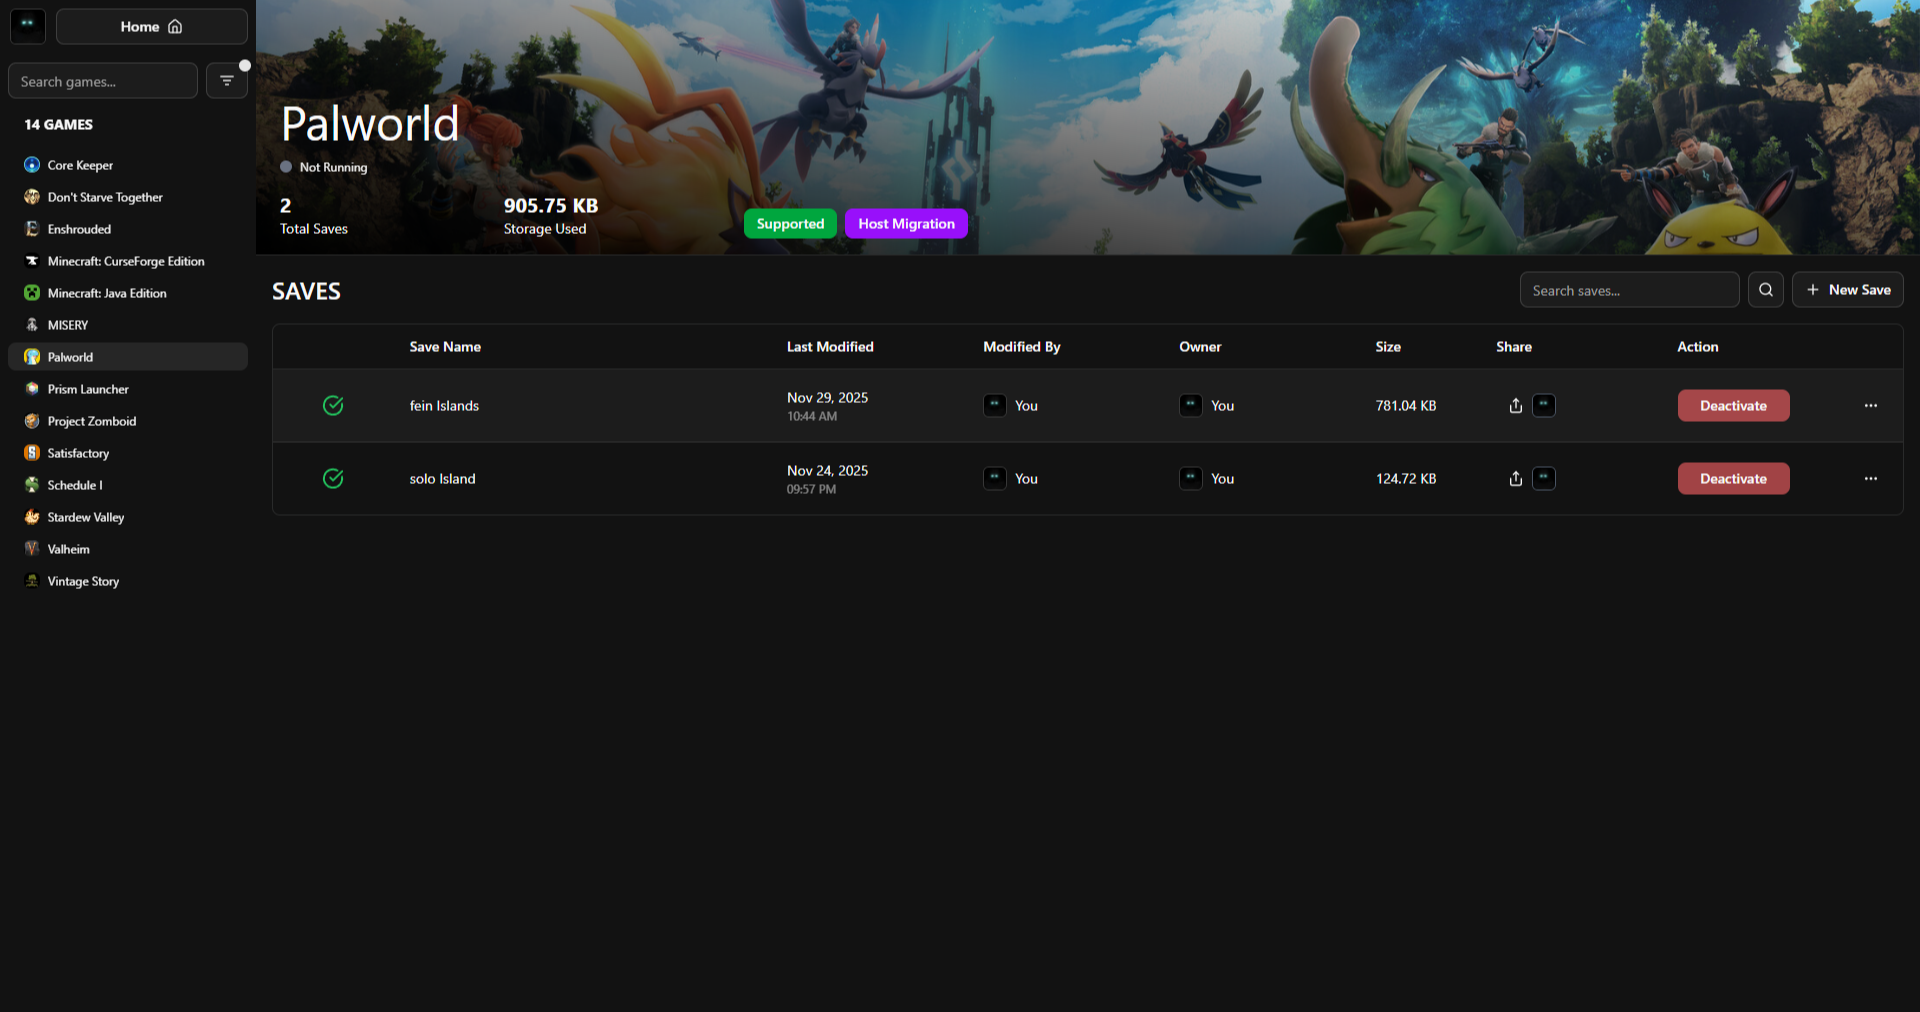Open more options menu for fein Islands

click(1871, 406)
